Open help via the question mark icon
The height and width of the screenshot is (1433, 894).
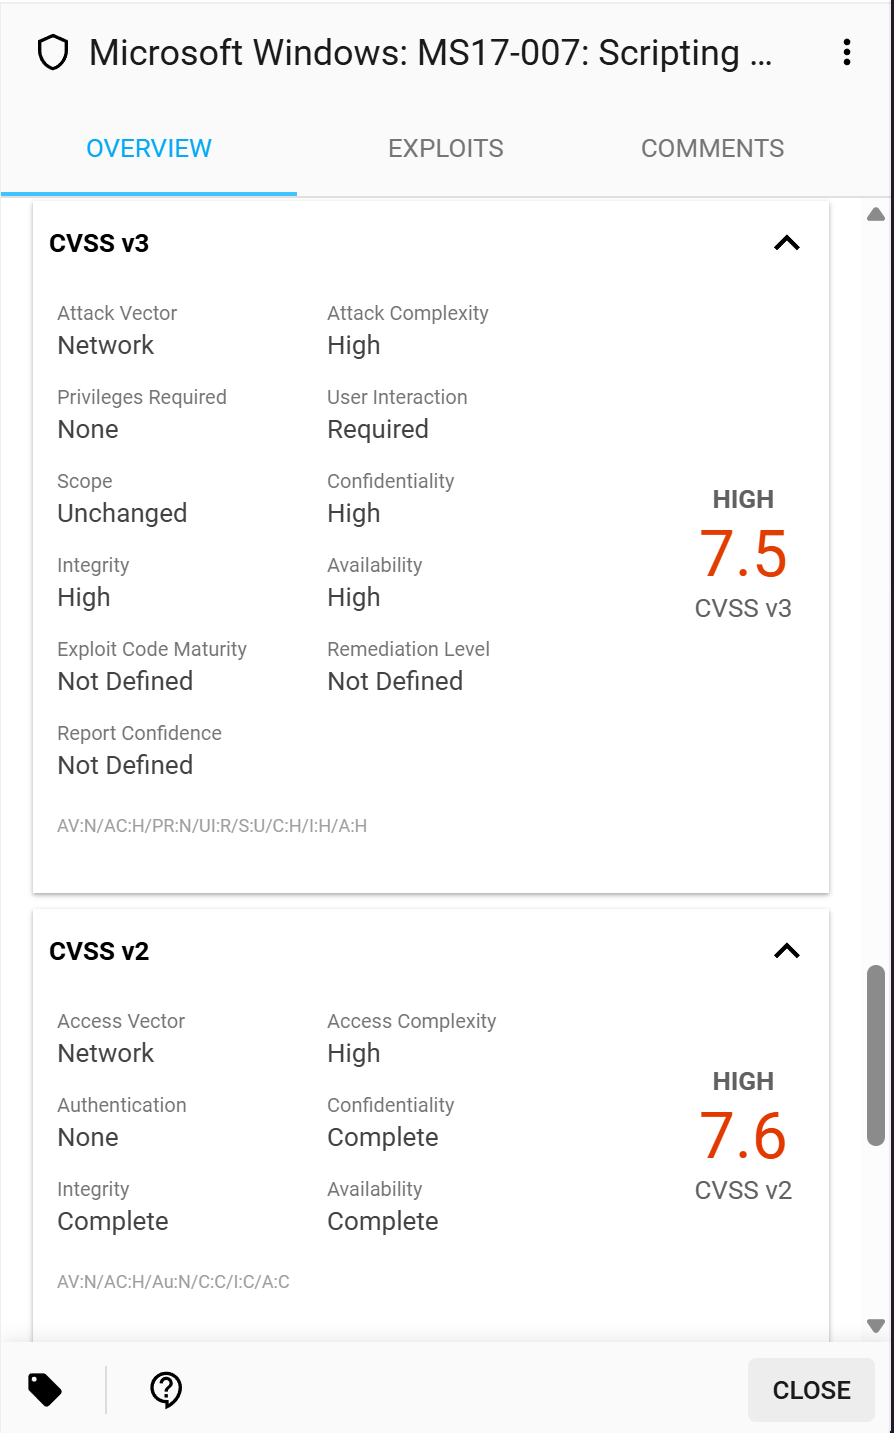[166, 1389]
